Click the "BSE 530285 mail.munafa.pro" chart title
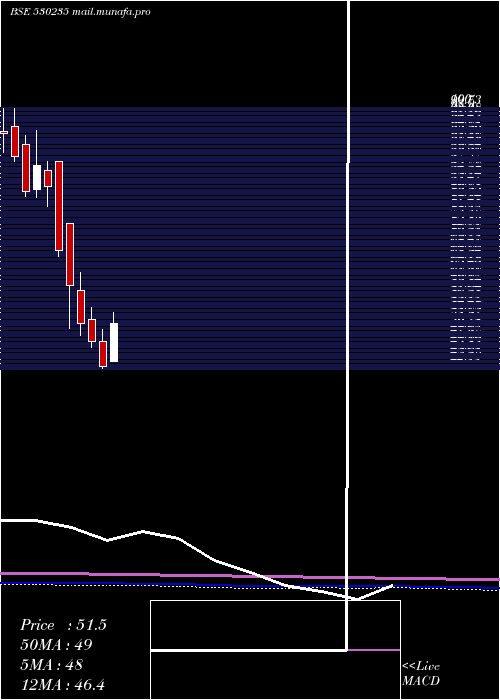The width and height of the screenshot is (500, 700). point(80,12)
